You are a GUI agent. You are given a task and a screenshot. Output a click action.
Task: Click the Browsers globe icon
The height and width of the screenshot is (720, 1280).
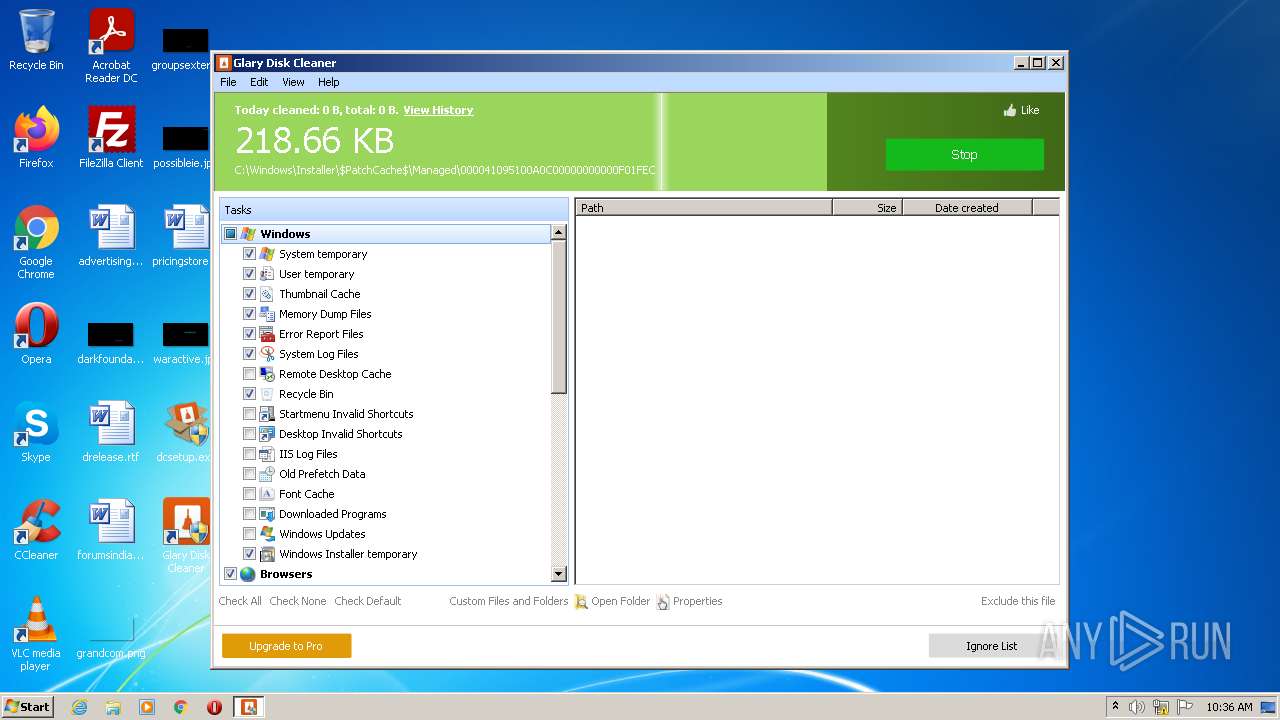click(248, 574)
